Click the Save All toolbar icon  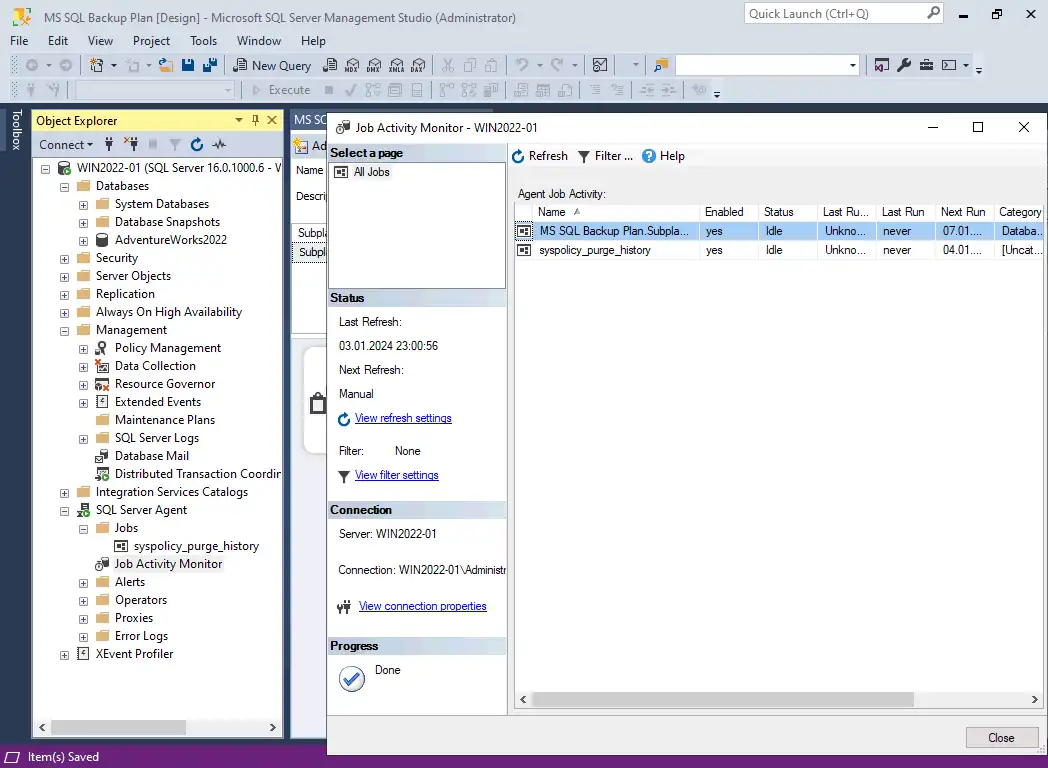click(210, 65)
